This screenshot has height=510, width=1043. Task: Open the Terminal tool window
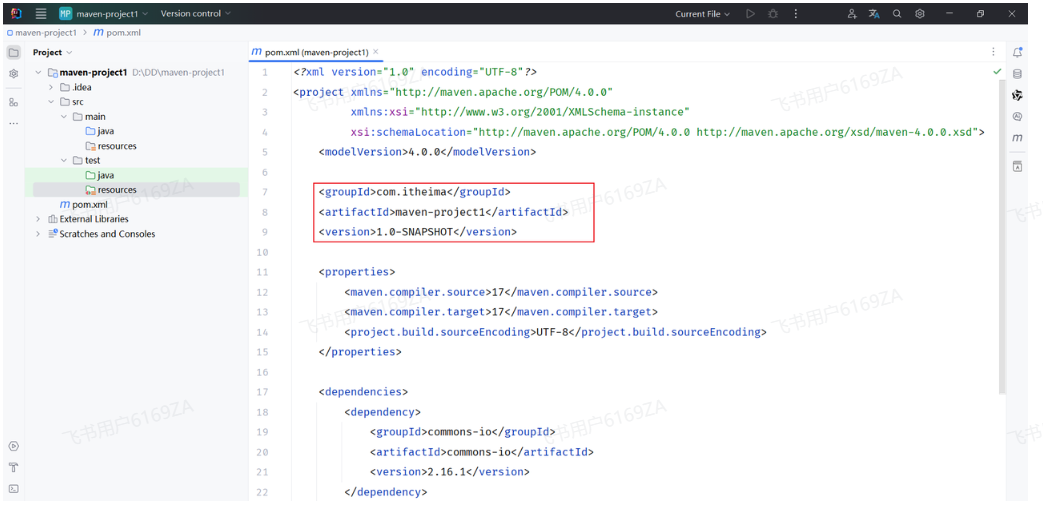click(14, 489)
